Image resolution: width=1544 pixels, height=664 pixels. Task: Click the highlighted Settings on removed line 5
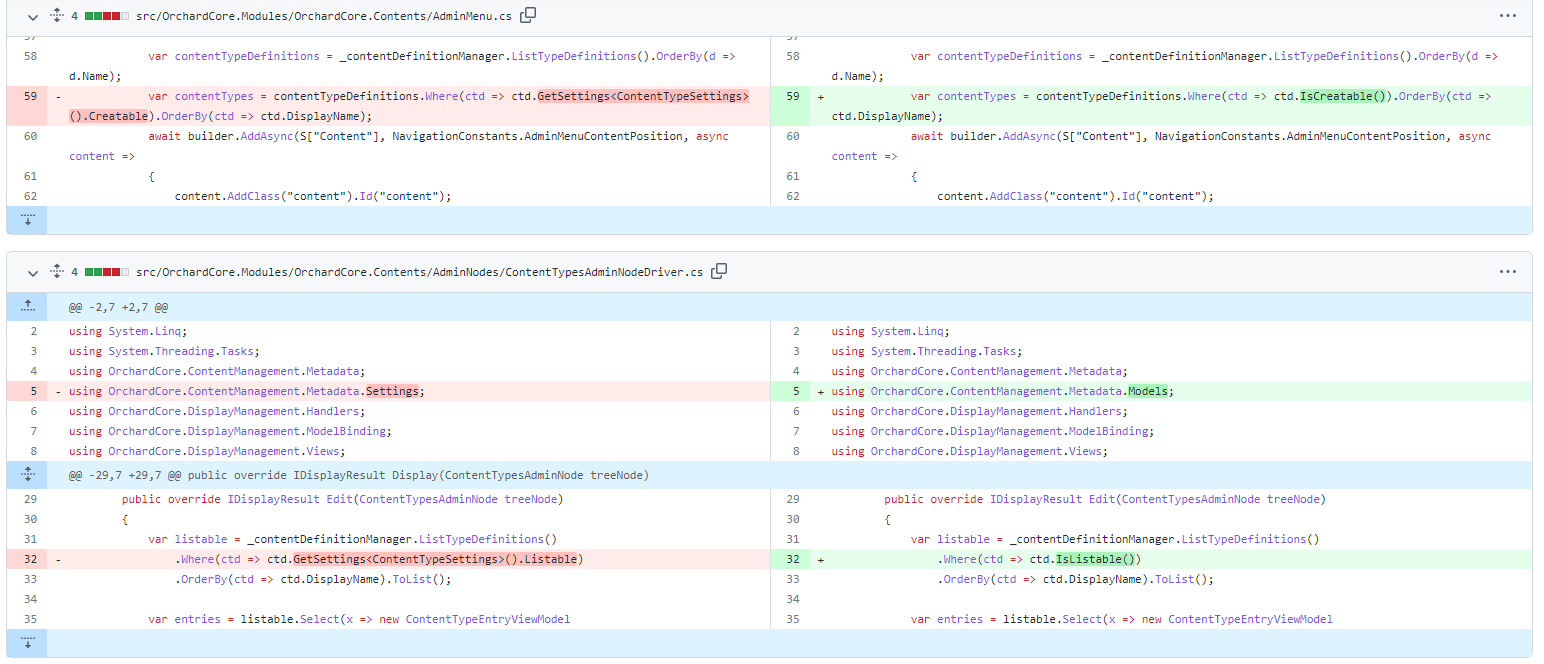(392, 391)
